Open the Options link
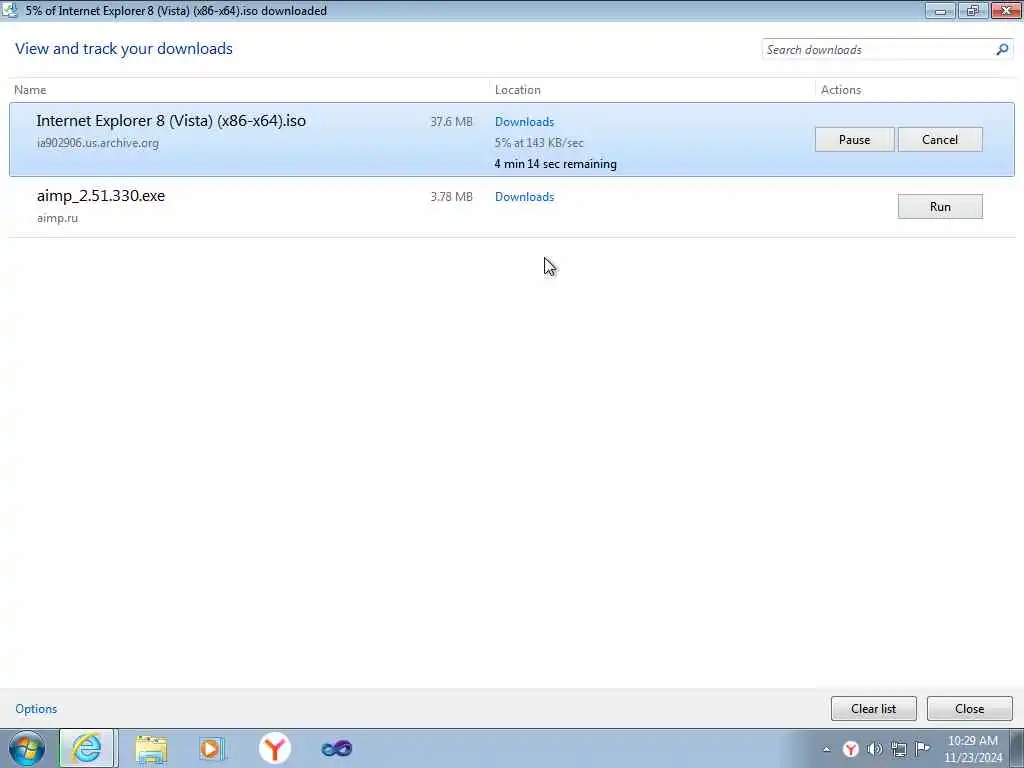 36,709
